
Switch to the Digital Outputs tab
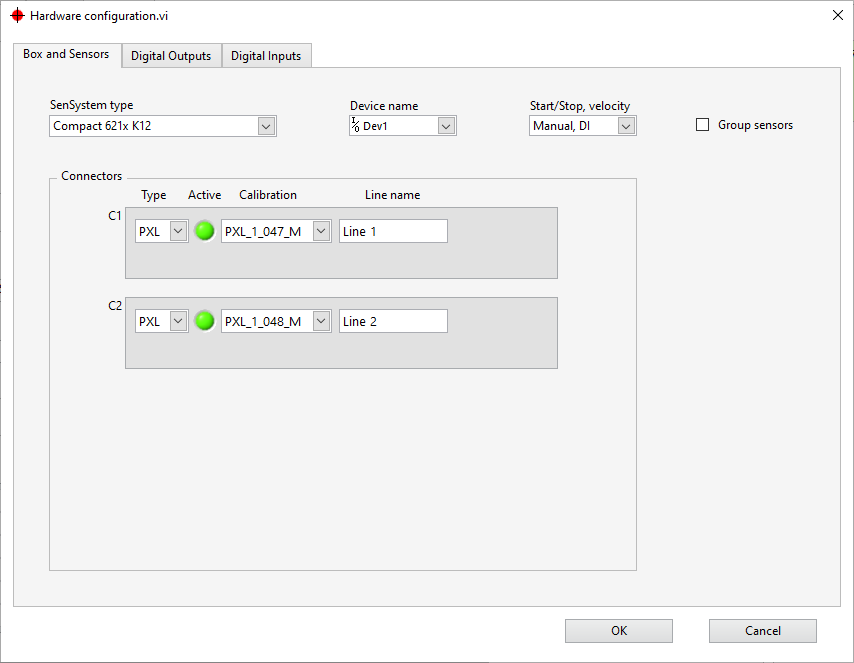pyautogui.click(x=171, y=56)
